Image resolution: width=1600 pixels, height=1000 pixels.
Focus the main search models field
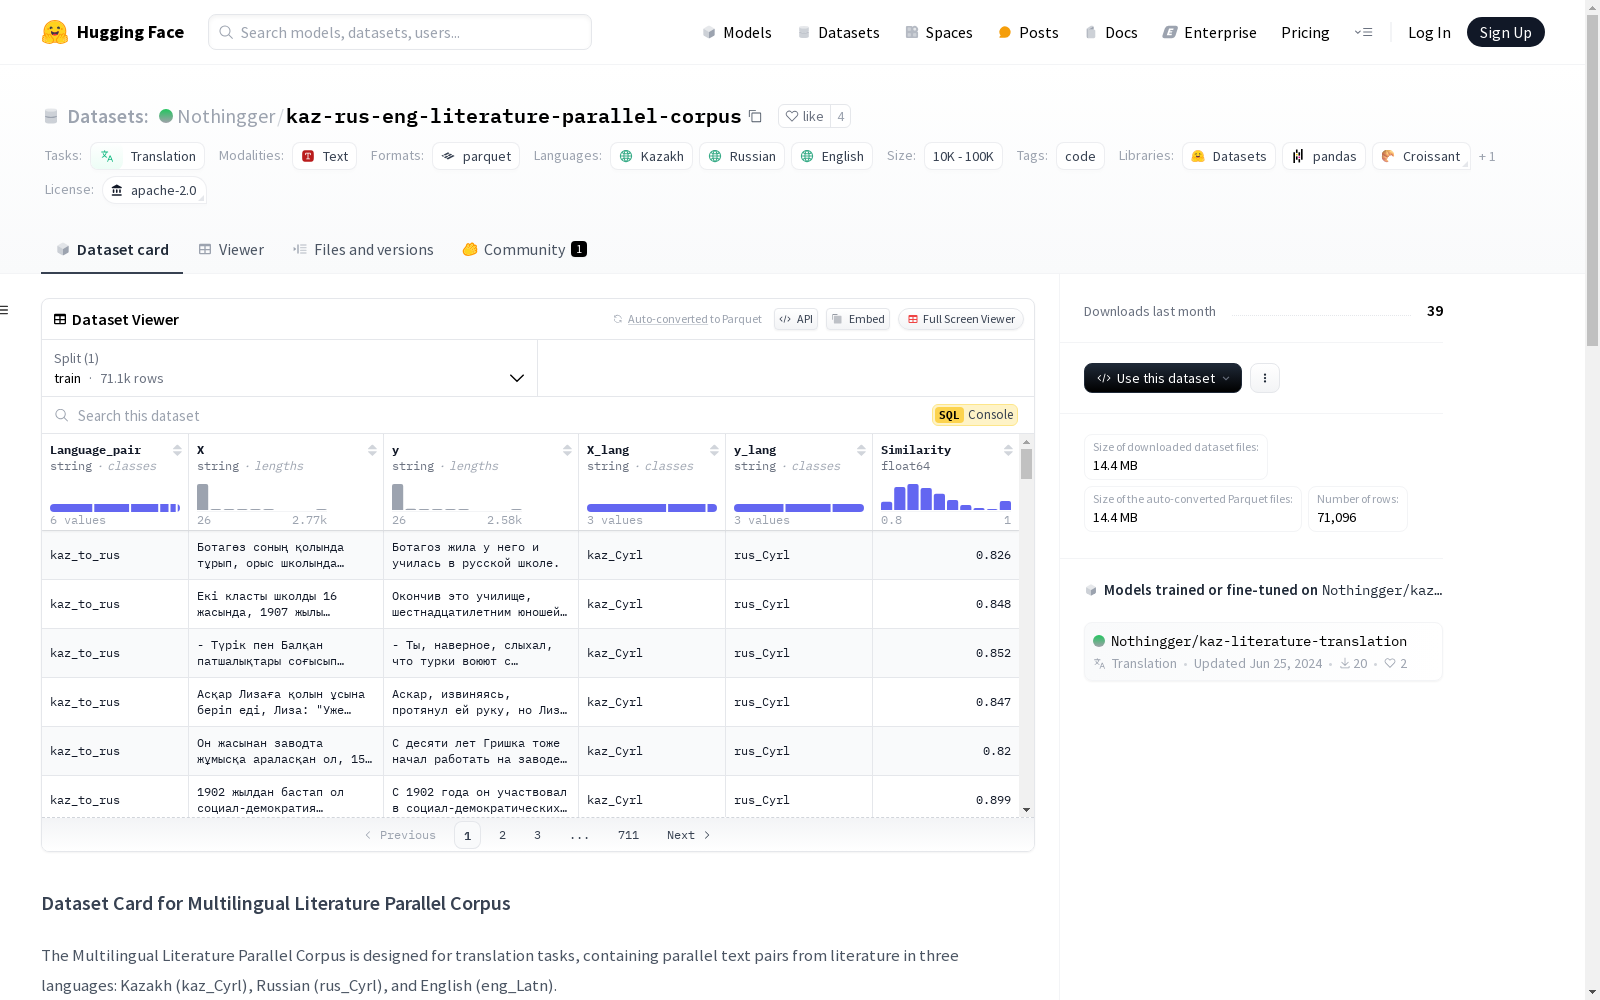[x=400, y=32]
